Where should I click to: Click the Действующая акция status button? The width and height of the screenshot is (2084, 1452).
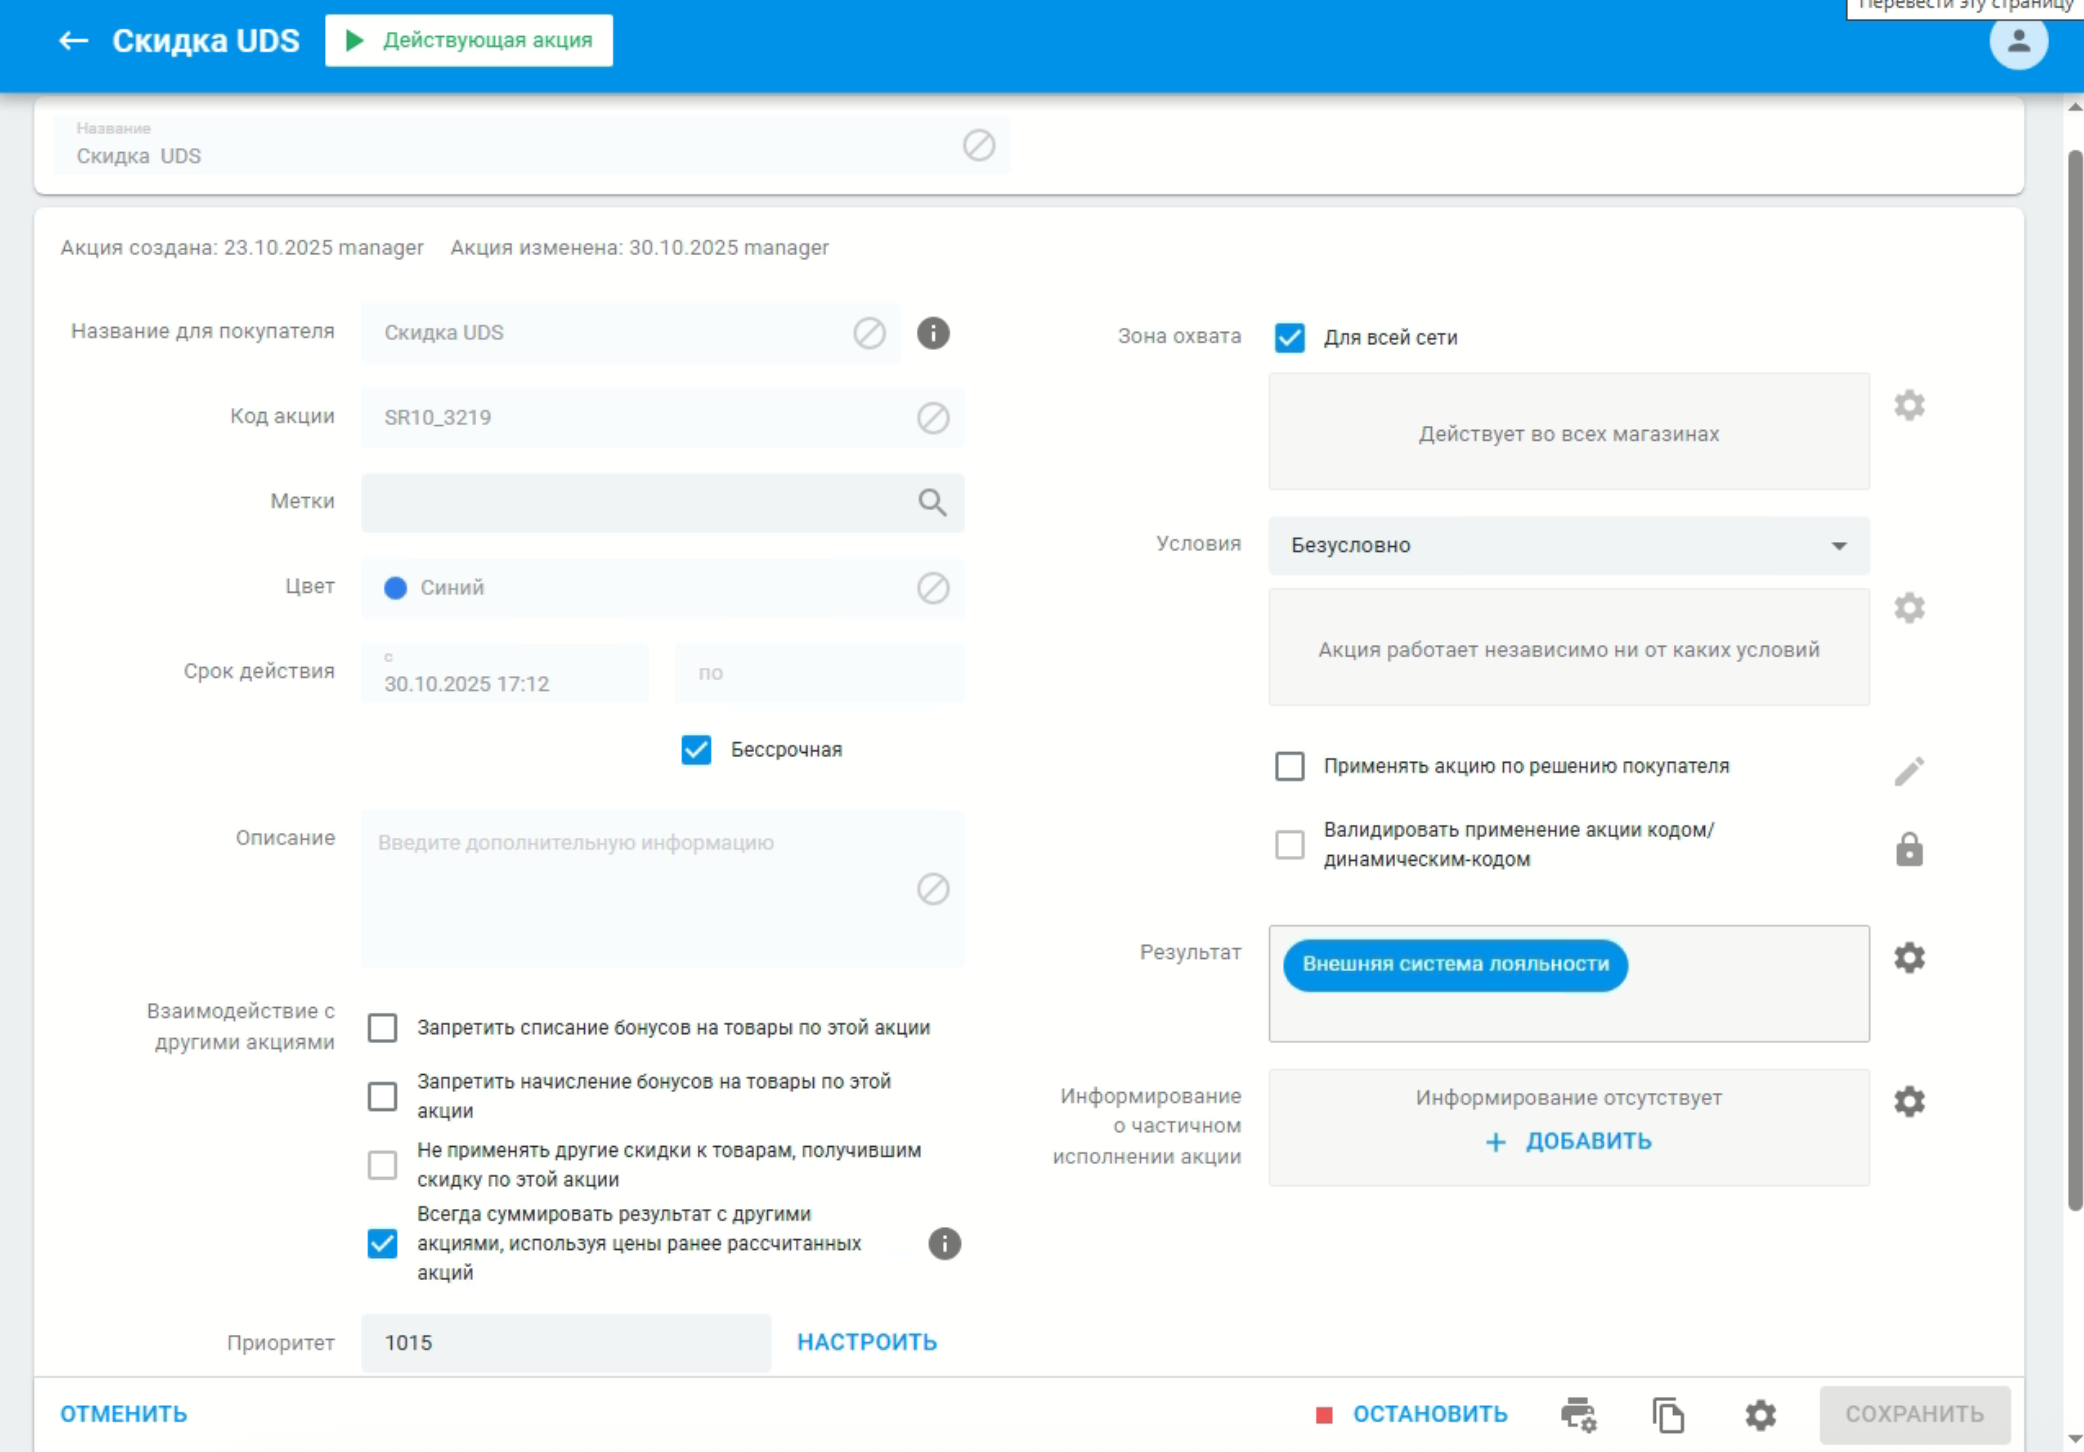pyautogui.click(x=468, y=40)
